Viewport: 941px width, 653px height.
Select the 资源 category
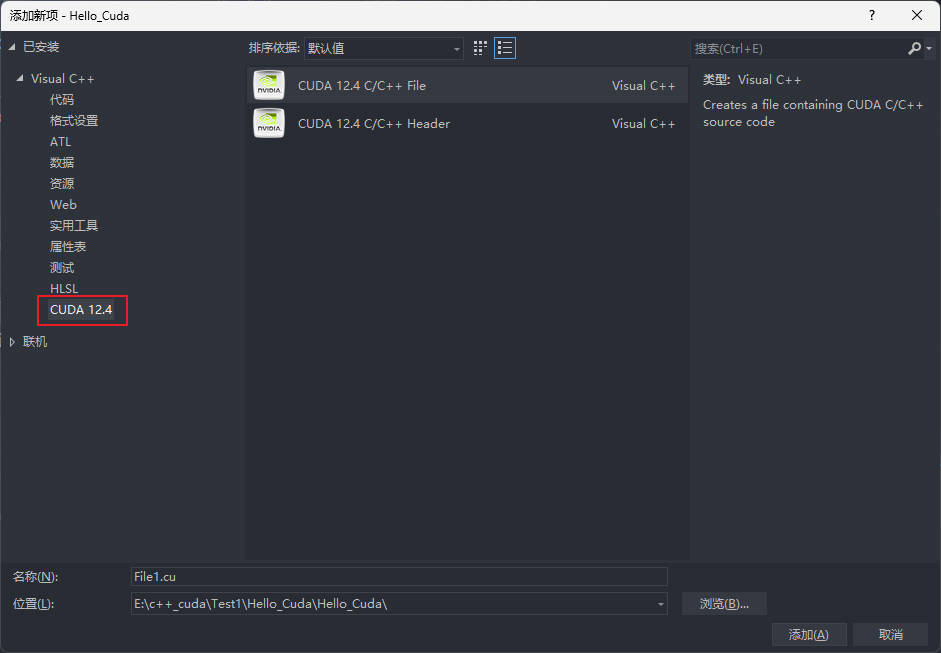pyautogui.click(x=62, y=184)
